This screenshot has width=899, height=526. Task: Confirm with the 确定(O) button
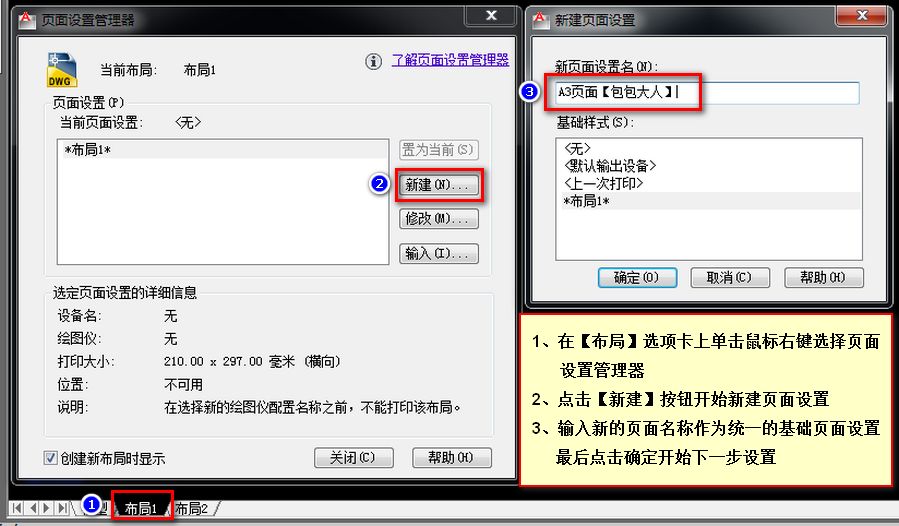pos(638,278)
